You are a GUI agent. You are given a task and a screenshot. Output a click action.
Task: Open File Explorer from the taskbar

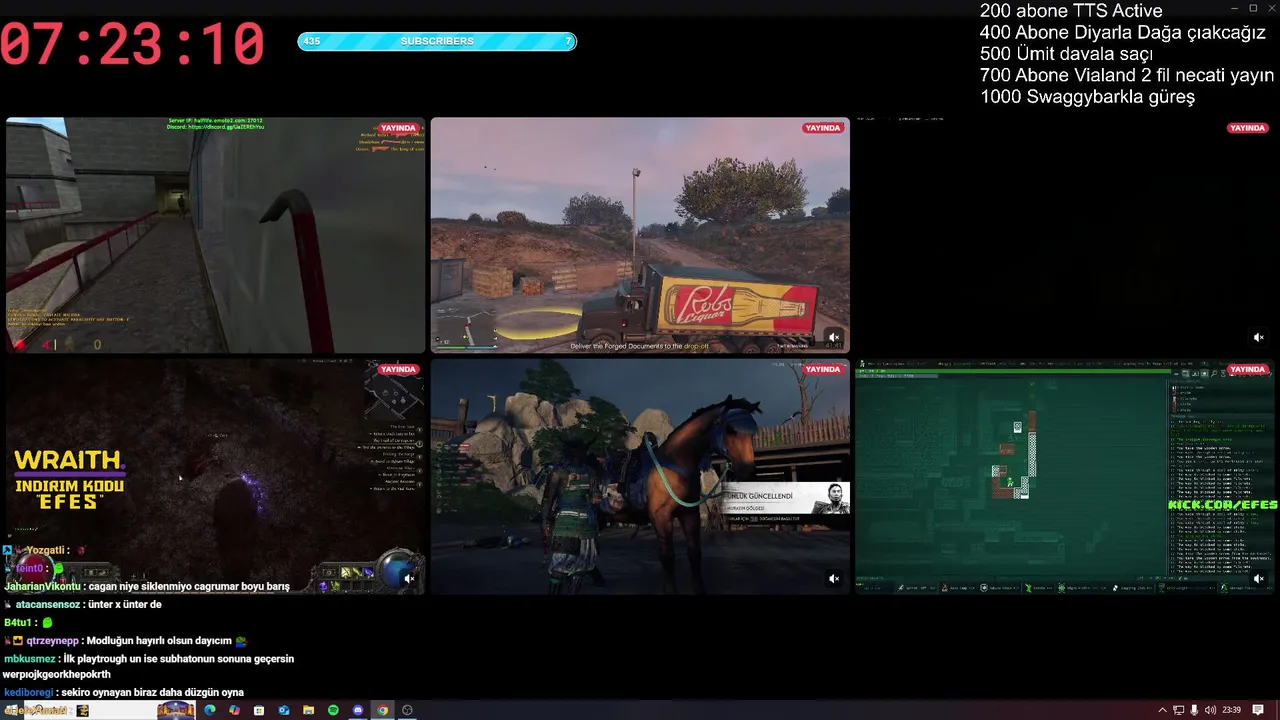[308, 710]
